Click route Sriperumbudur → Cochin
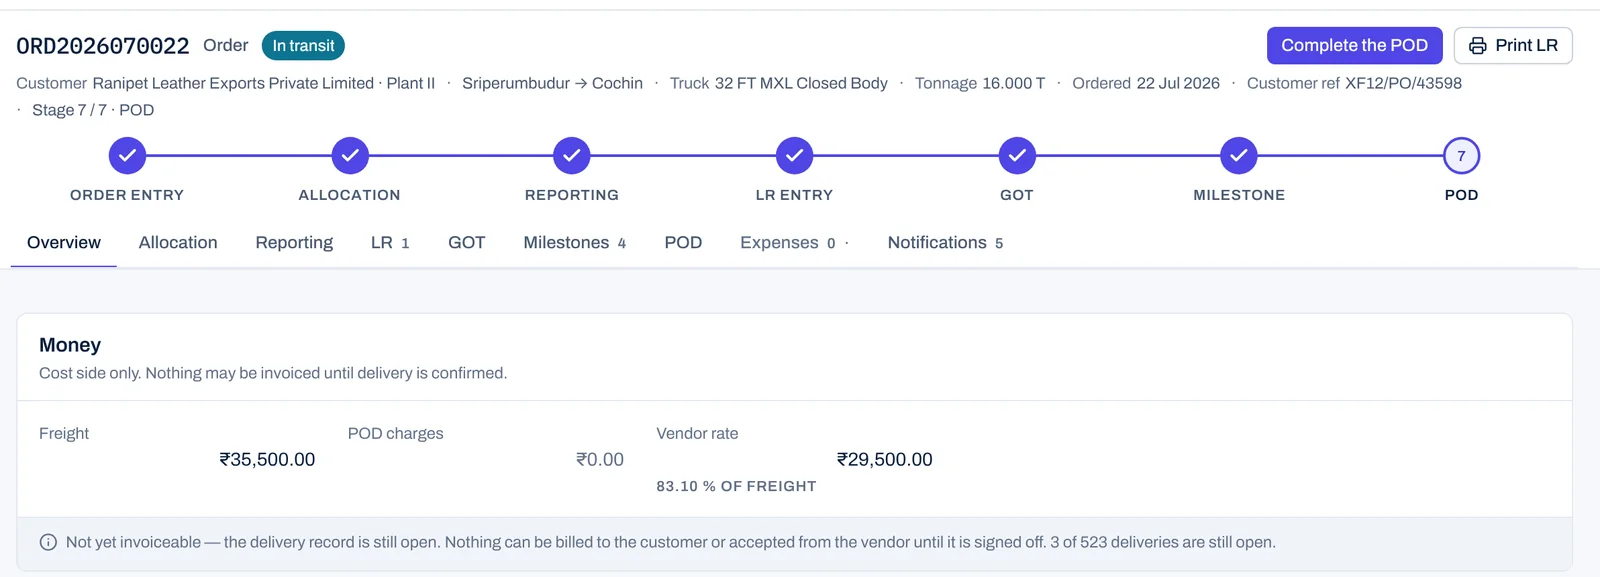 click(552, 83)
